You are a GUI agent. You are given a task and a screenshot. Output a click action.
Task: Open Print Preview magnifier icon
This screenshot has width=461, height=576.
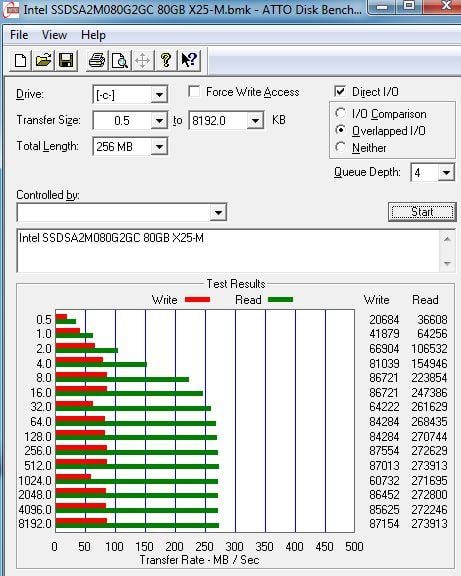(120, 60)
